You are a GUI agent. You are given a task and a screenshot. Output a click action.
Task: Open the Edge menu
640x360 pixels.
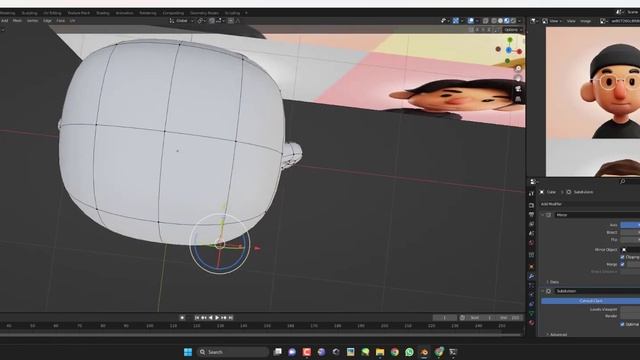(x=47, y=20)
